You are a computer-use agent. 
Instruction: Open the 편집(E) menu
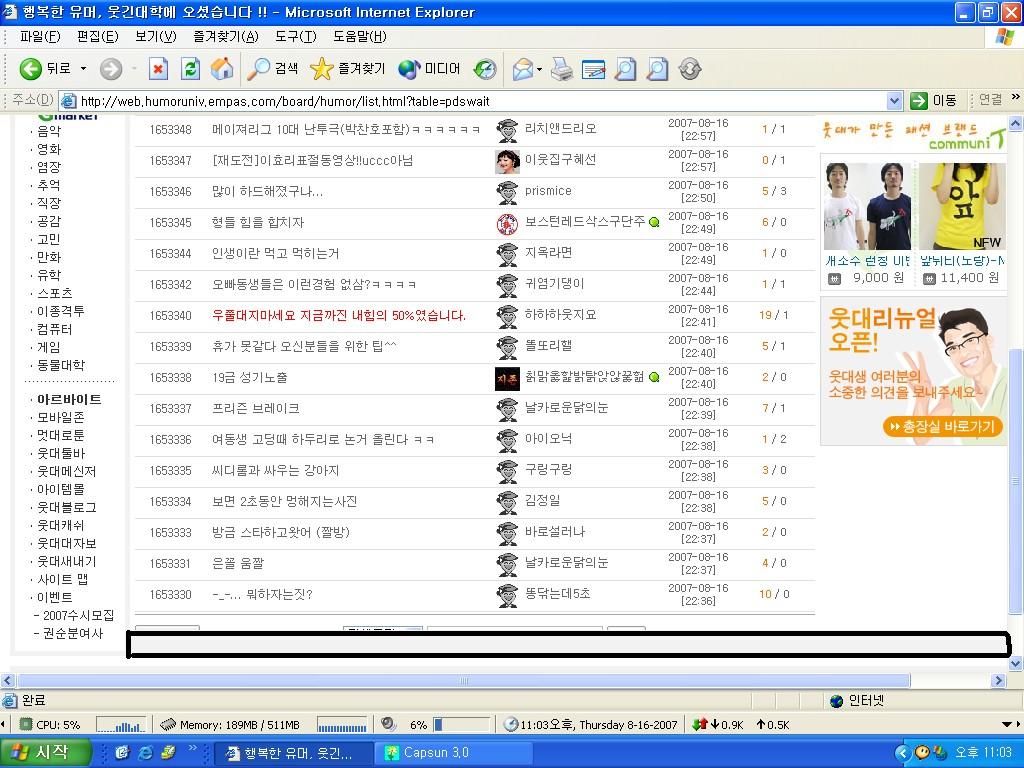[x=97, y=37]
